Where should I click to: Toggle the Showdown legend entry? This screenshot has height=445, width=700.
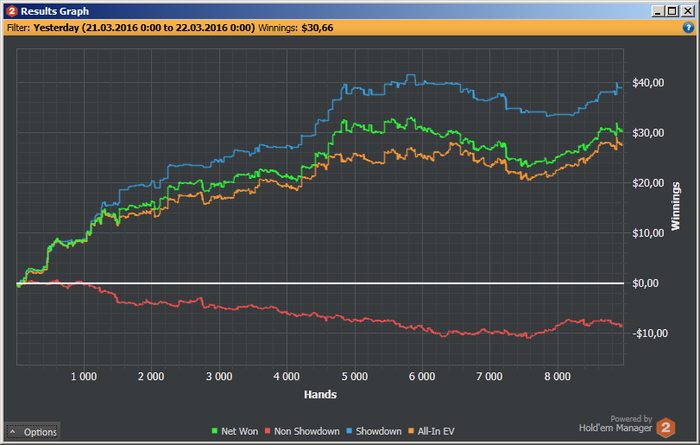click(374, 431)
